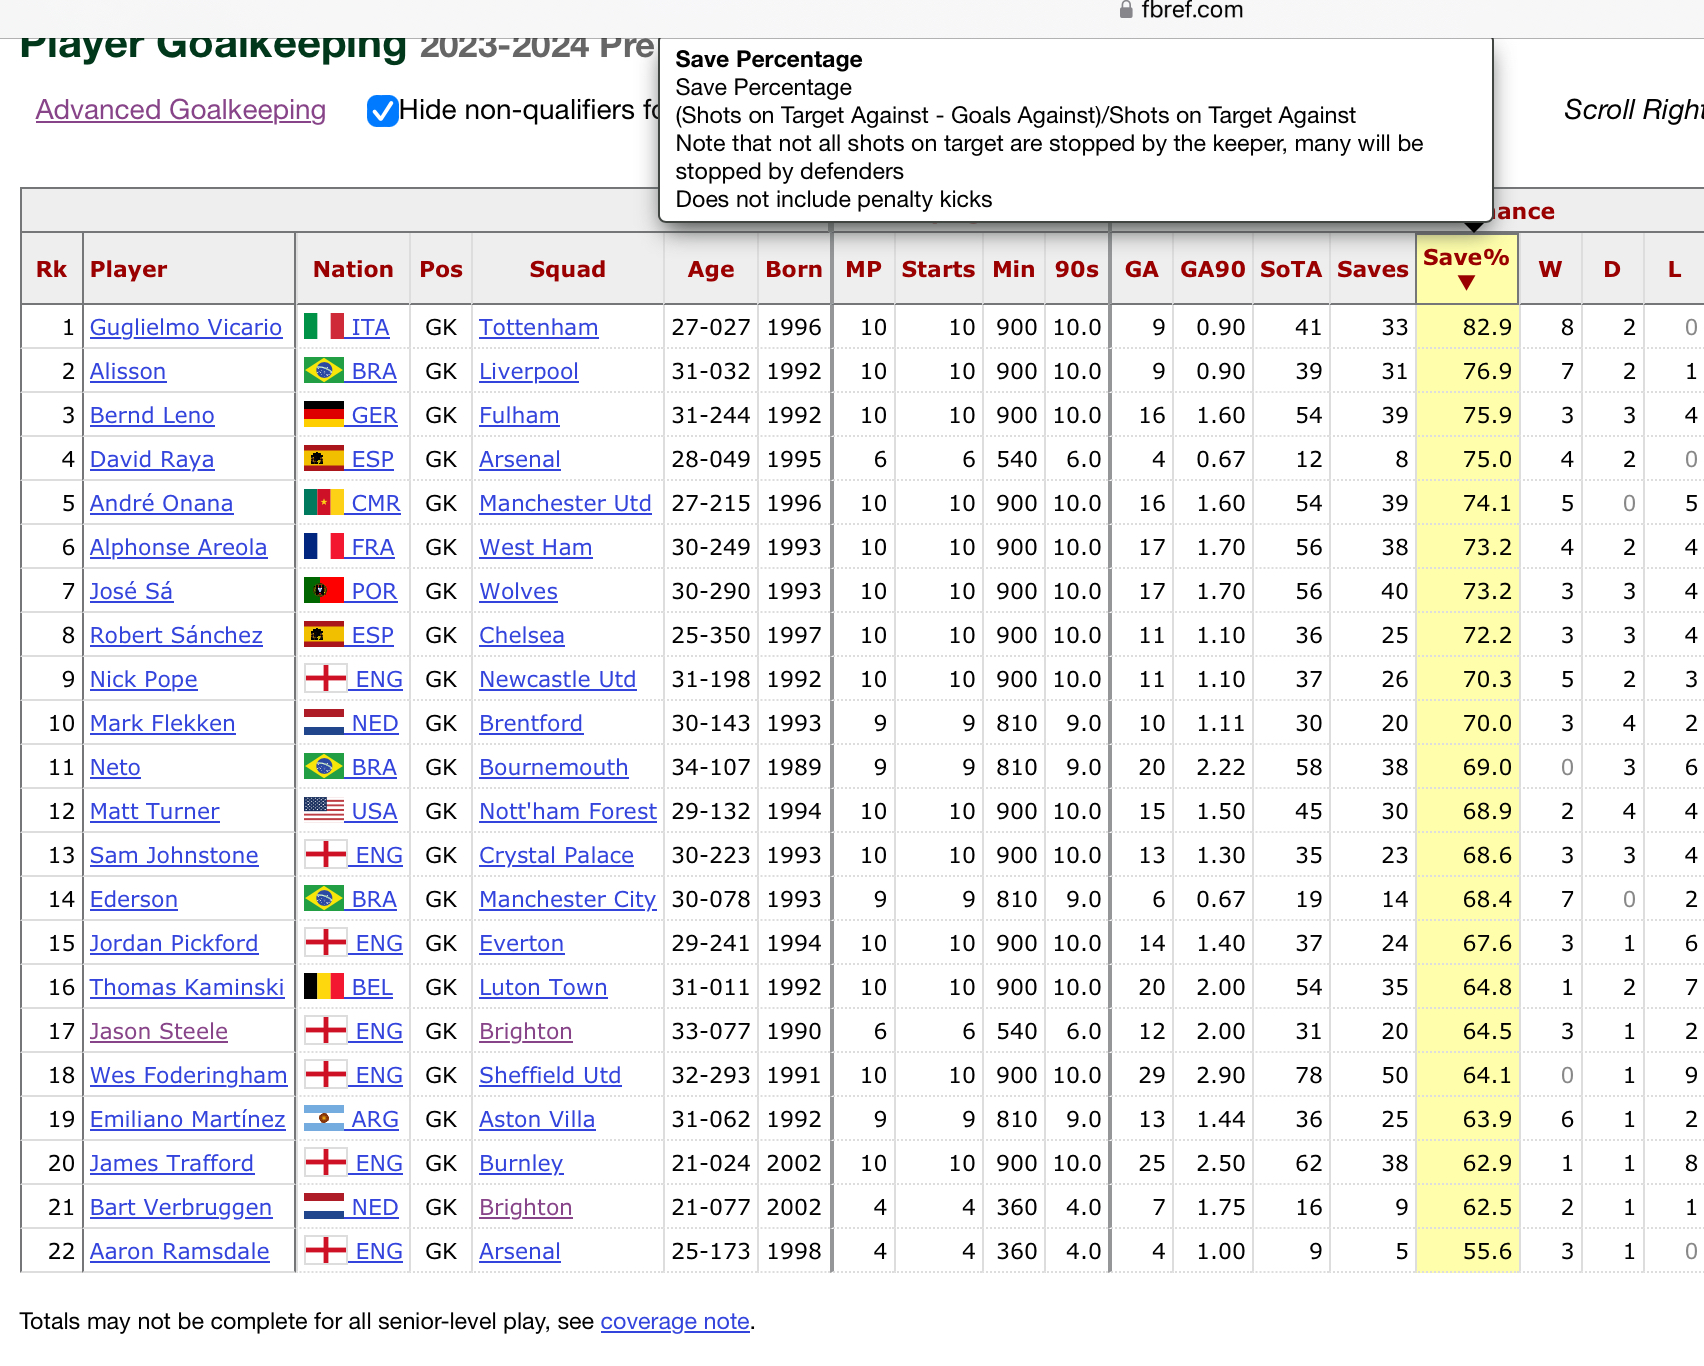Sort by the SoTA column header
This screenshot has height=1366, width=1704.
pyautogui.click(x=1290, y=269)
